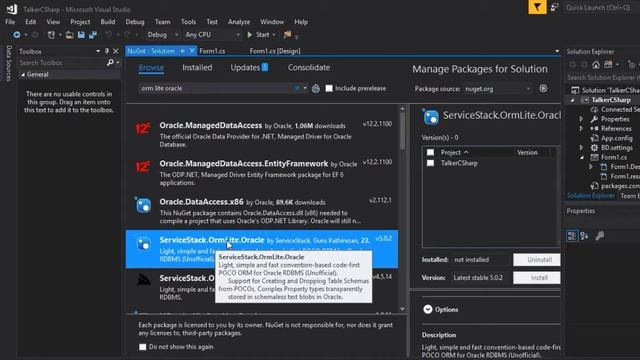Image resolution: width=640 pixels, height=360 pixels.
Task: Click the Save toolbar icon
Action: tap(81, 35)
